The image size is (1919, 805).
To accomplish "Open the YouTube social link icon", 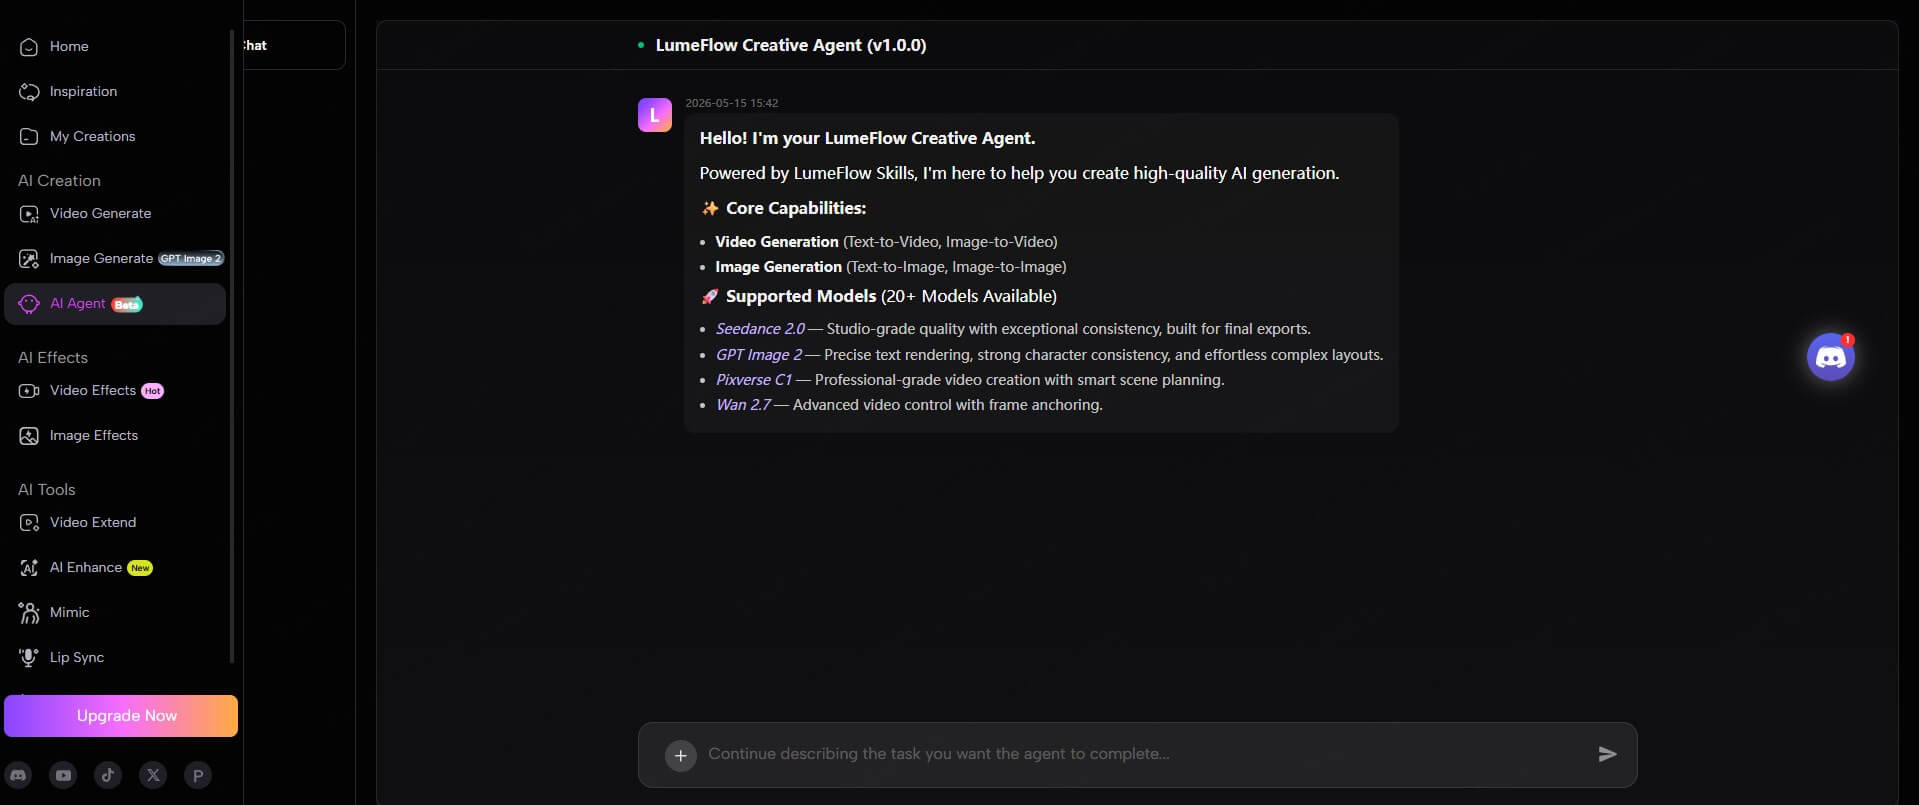I will click(63, 775).
